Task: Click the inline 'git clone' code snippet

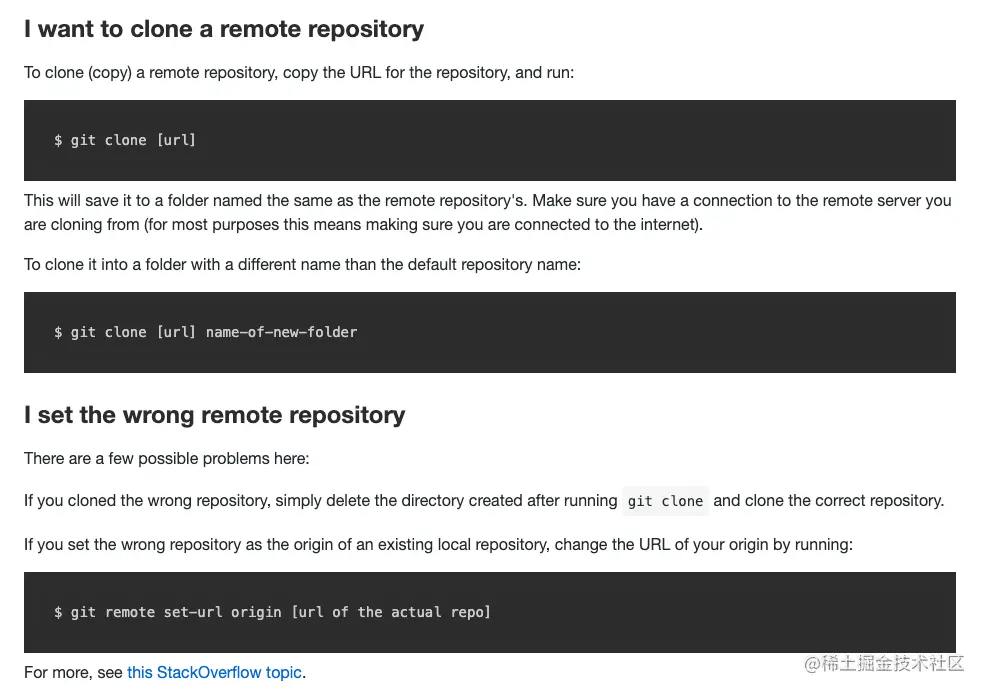Action: [x=665, y=501]
